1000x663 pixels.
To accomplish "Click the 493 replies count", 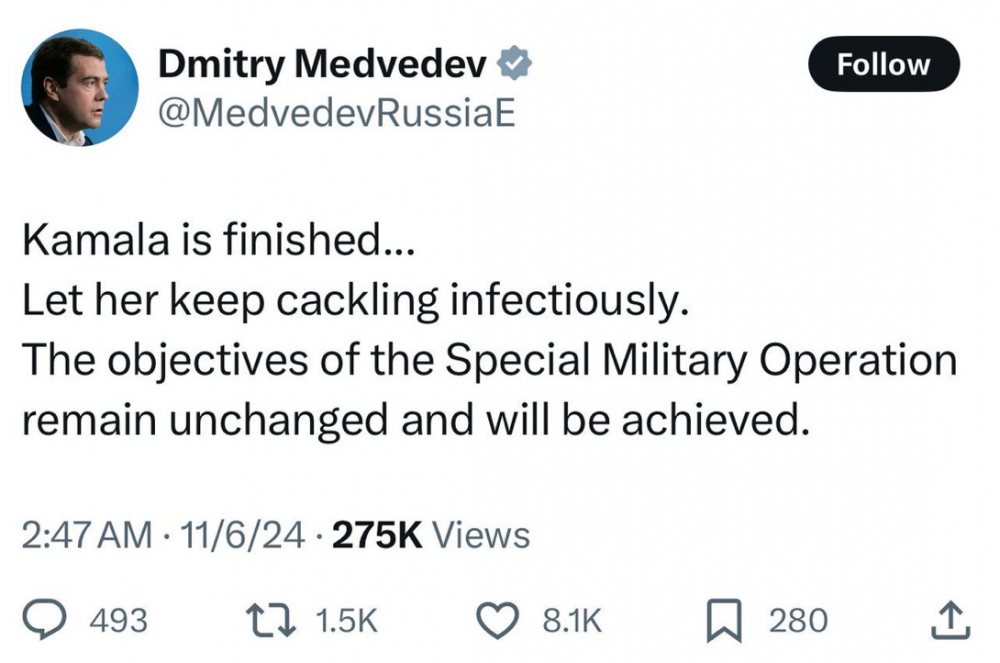I will point(119,621).
